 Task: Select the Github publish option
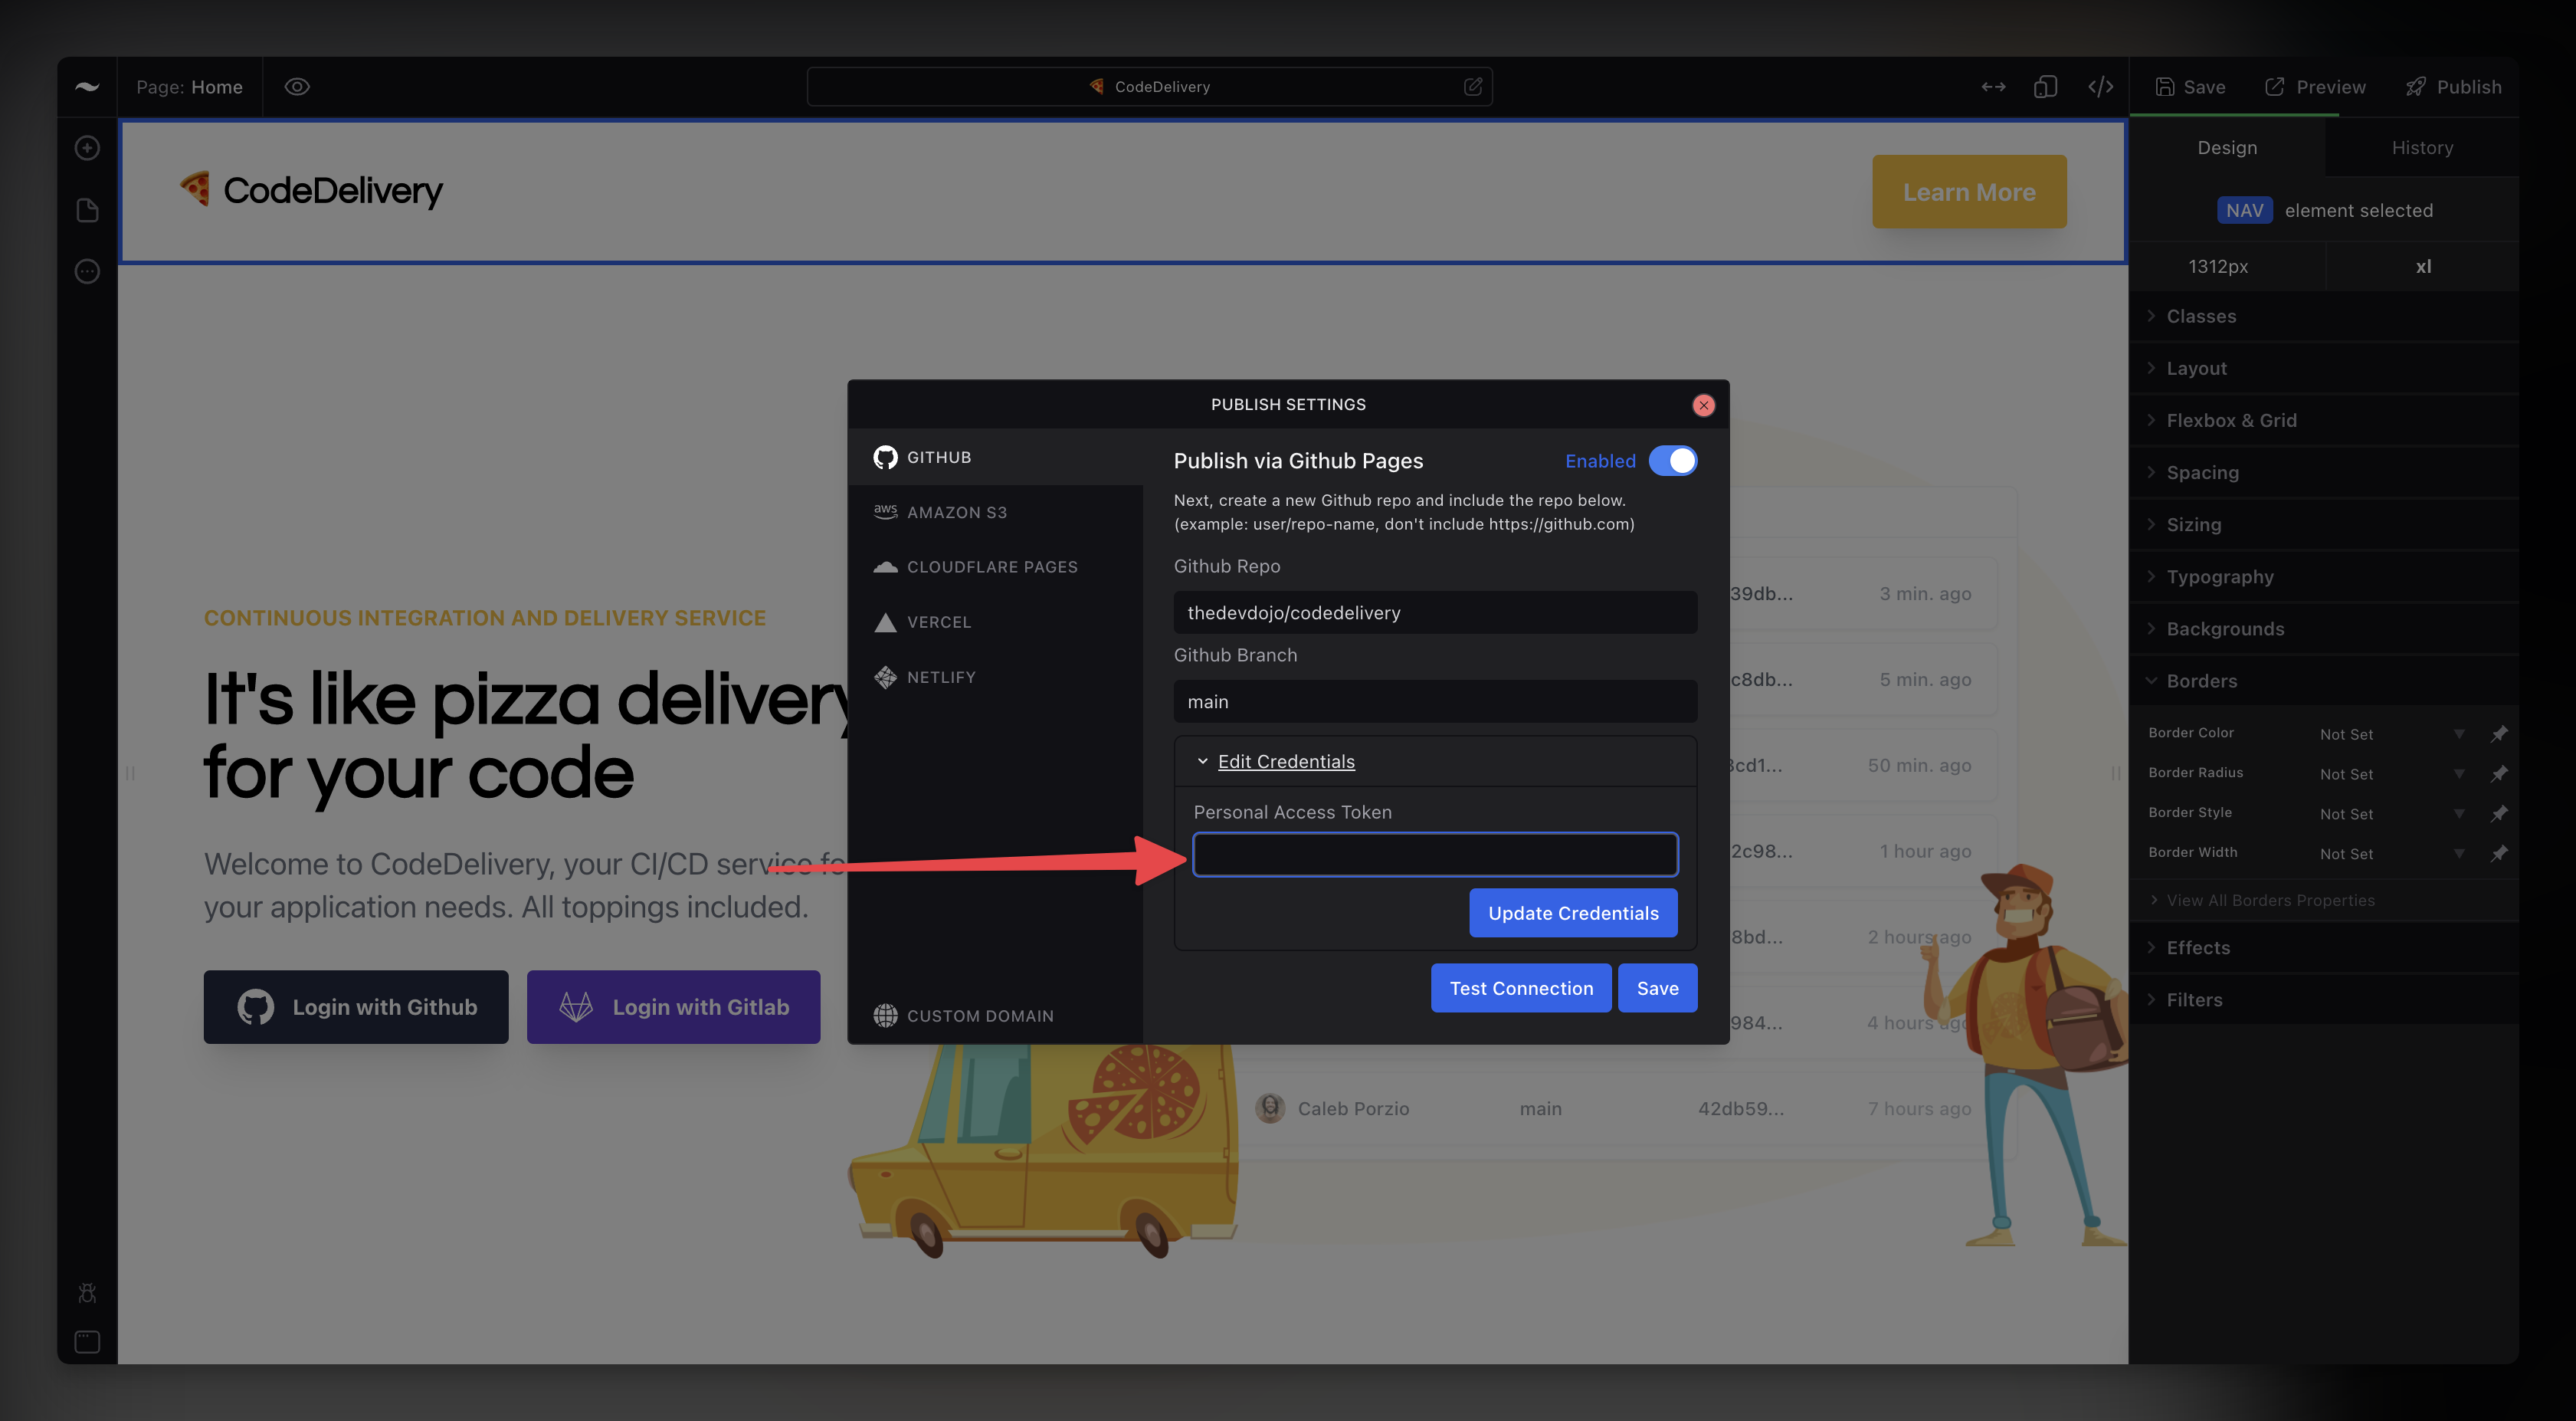995,457
